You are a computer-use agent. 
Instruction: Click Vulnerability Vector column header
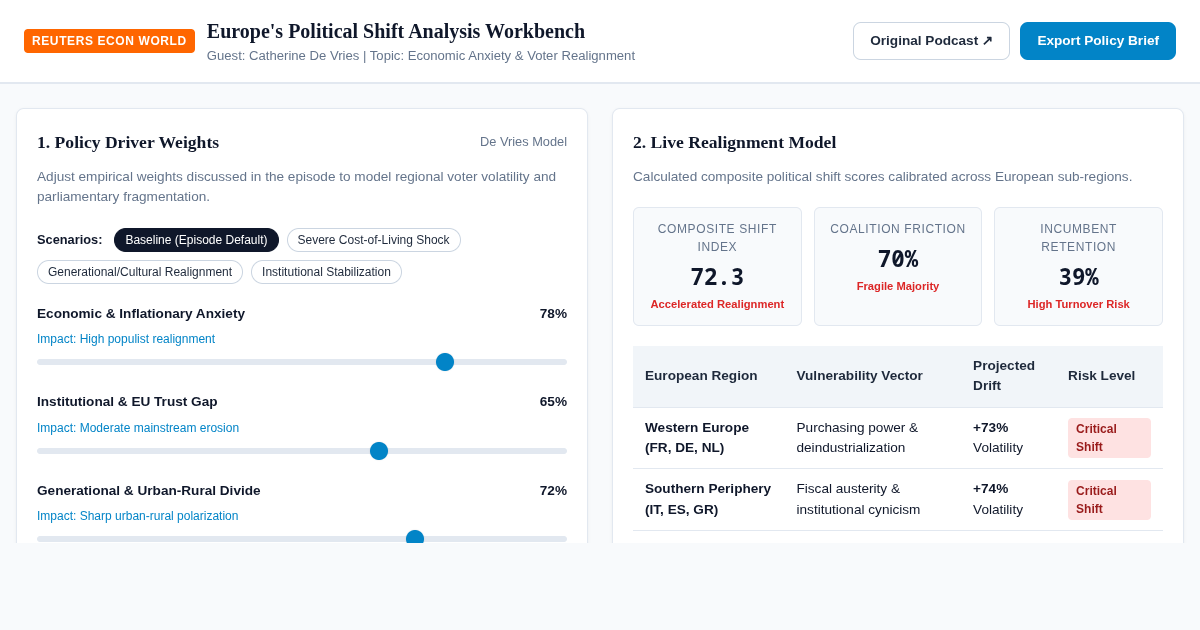[860, 376]
